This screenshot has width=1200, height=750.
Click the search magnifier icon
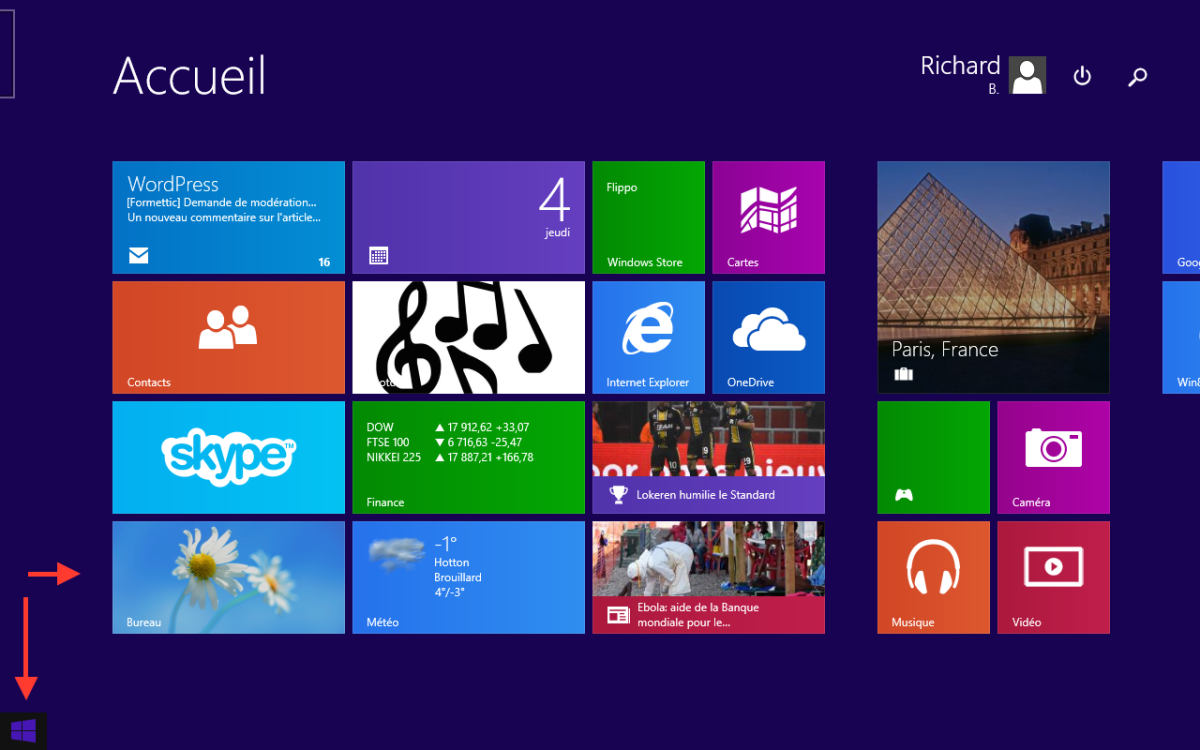point(1137,76)
